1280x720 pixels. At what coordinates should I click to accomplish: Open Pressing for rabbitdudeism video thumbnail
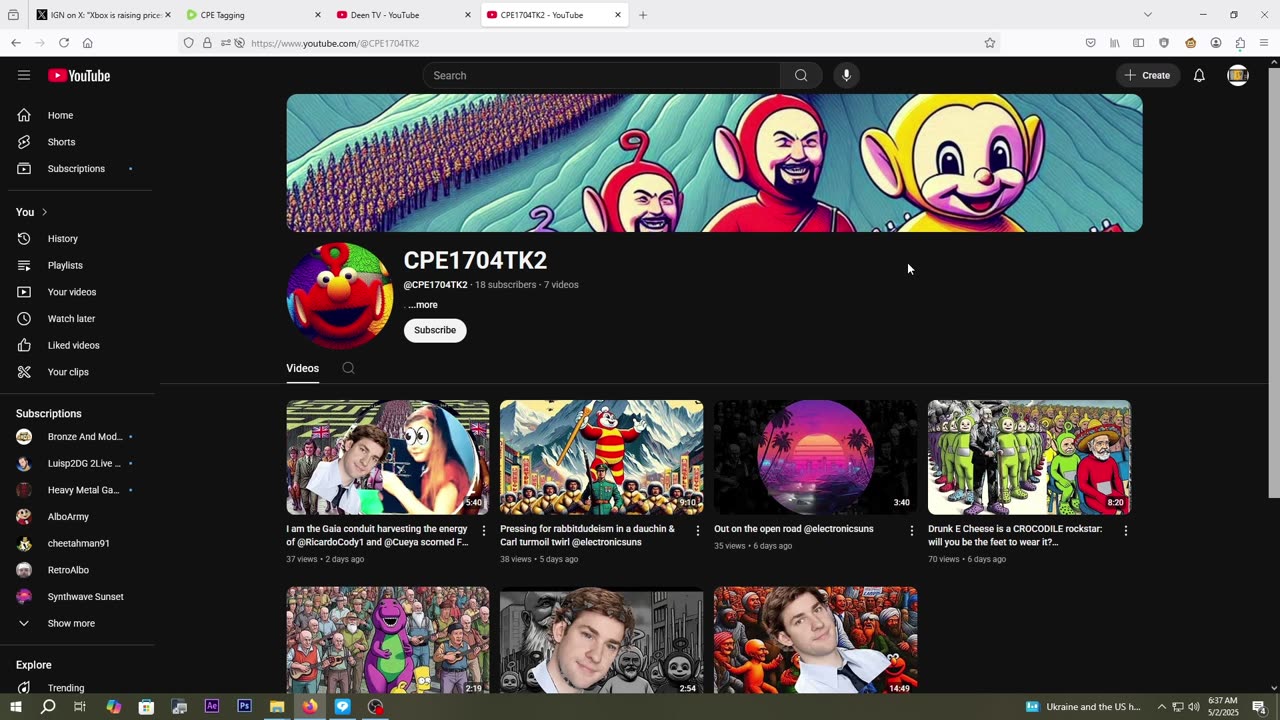coord(601,457)
